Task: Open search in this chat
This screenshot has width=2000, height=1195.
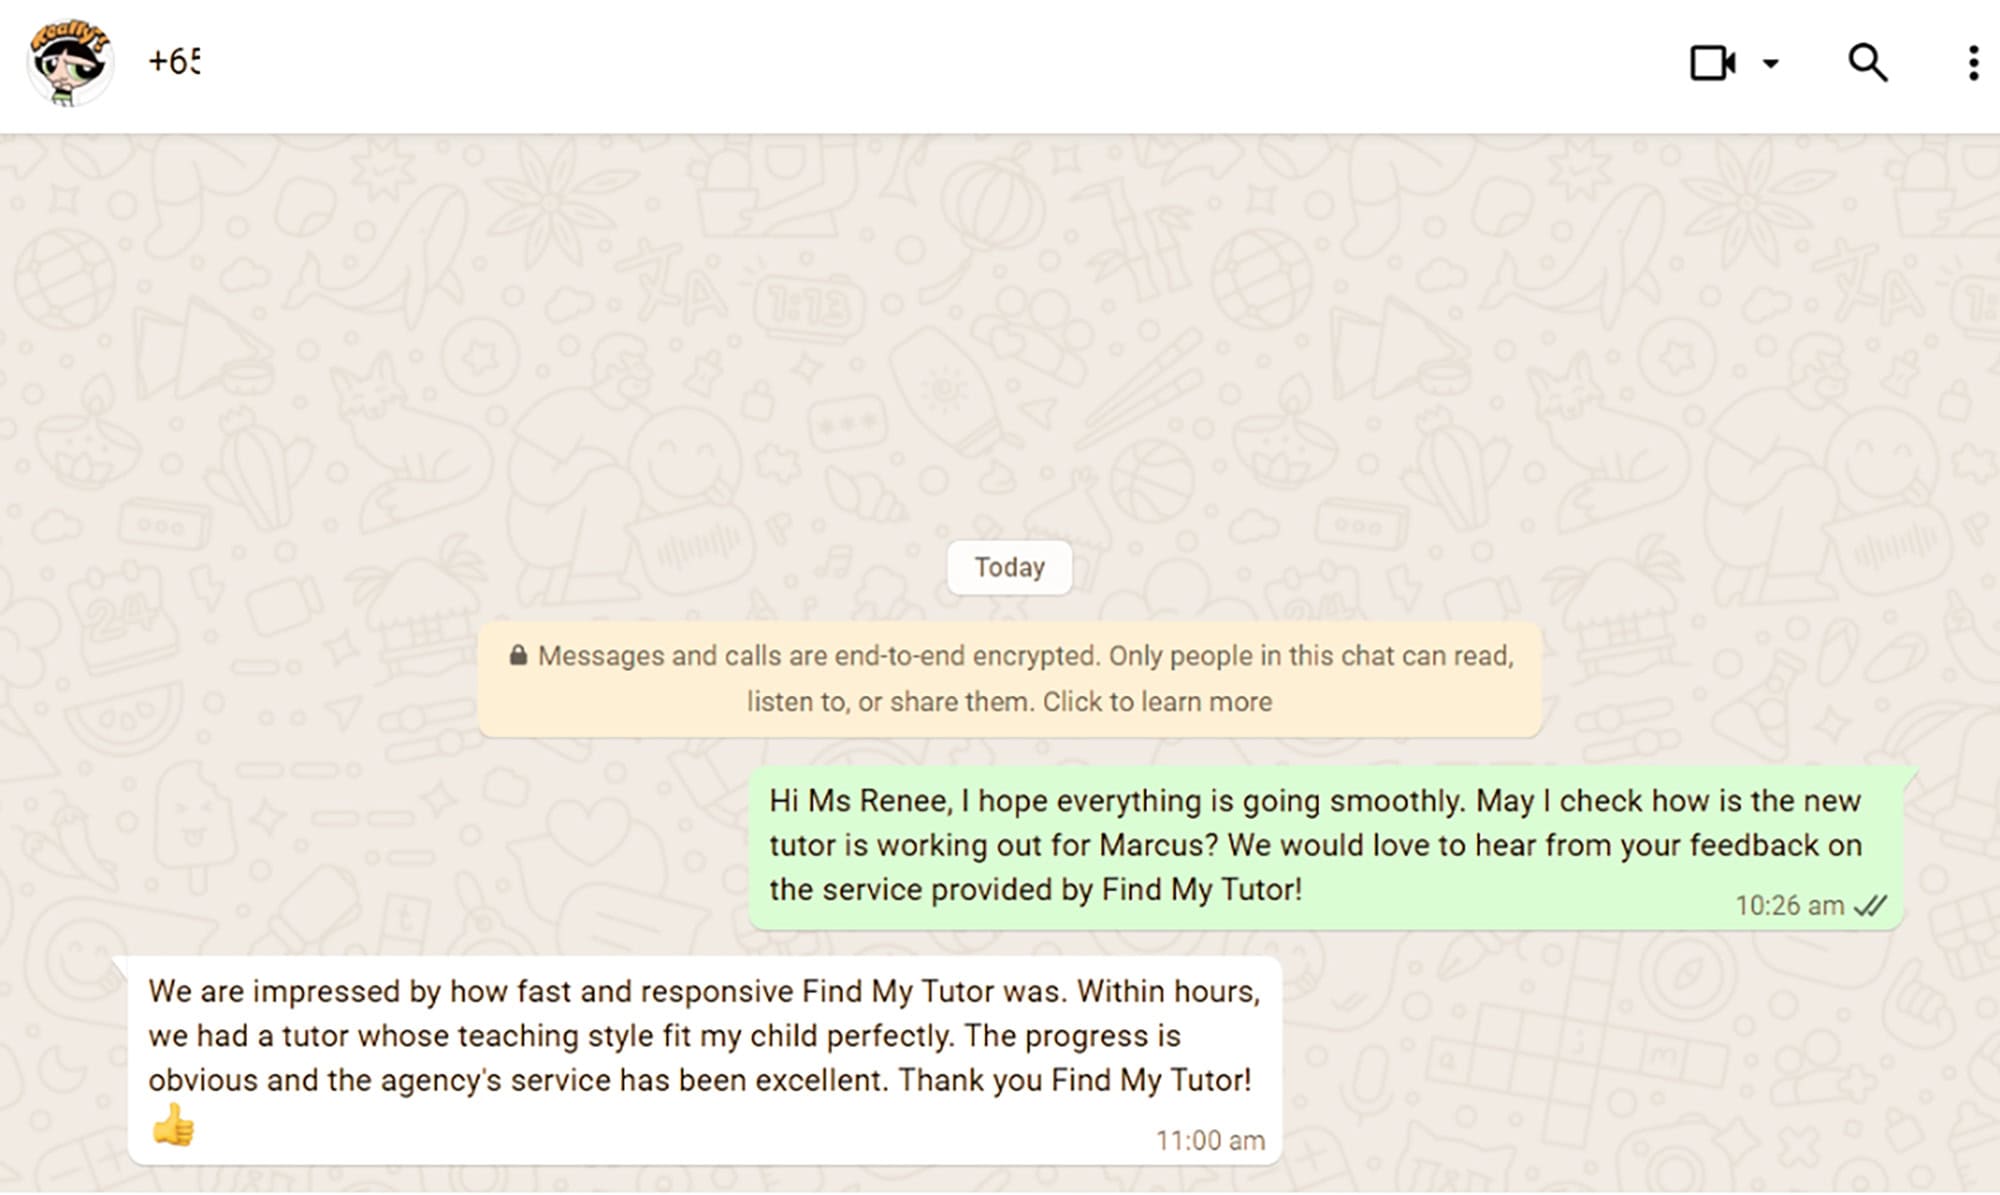Action: [1867, 63]
